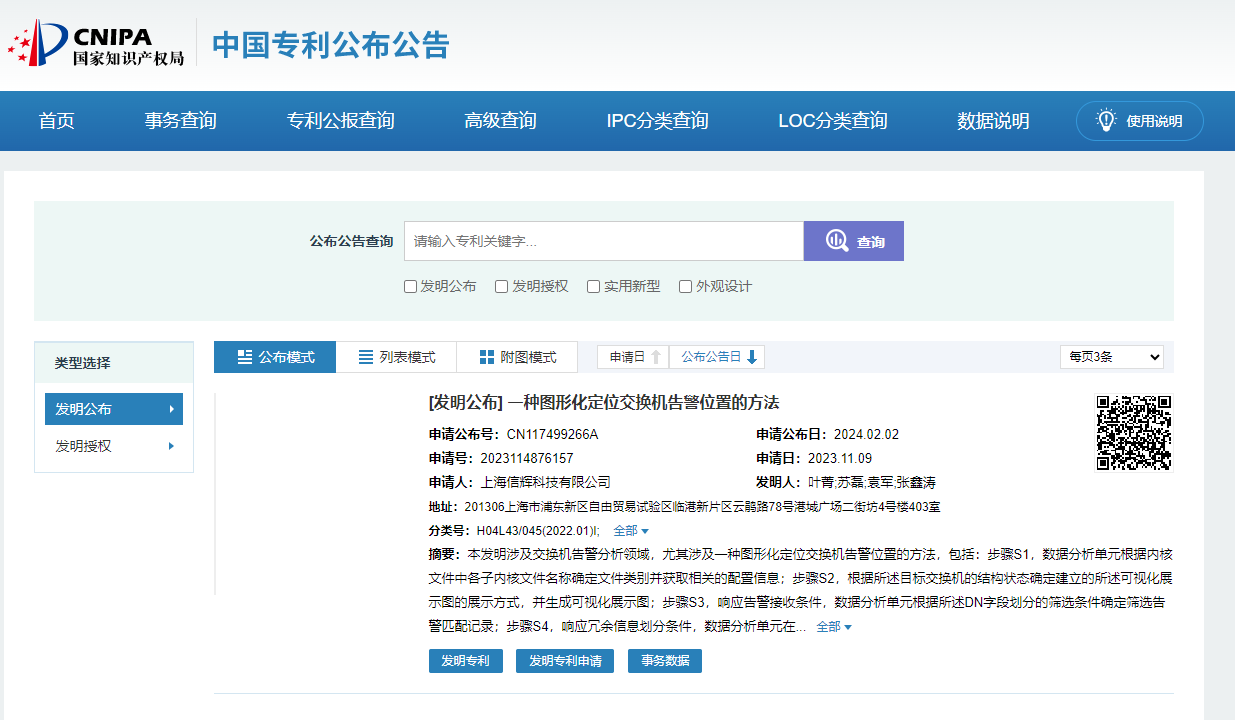Click application date 2023.11.09
Image resolution: width=1235 pixels, height=720 pixels.
tap(839, 458)
